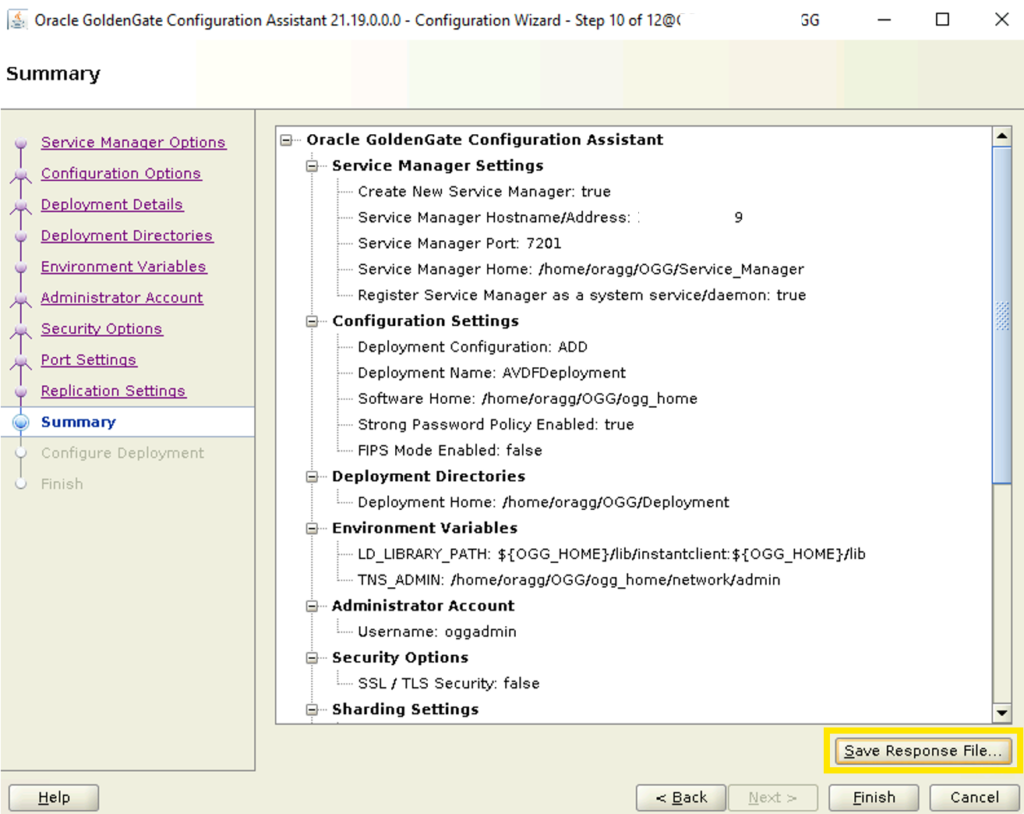Select the Sharding Settings heading
The image size is (1024, 814).
405,709
